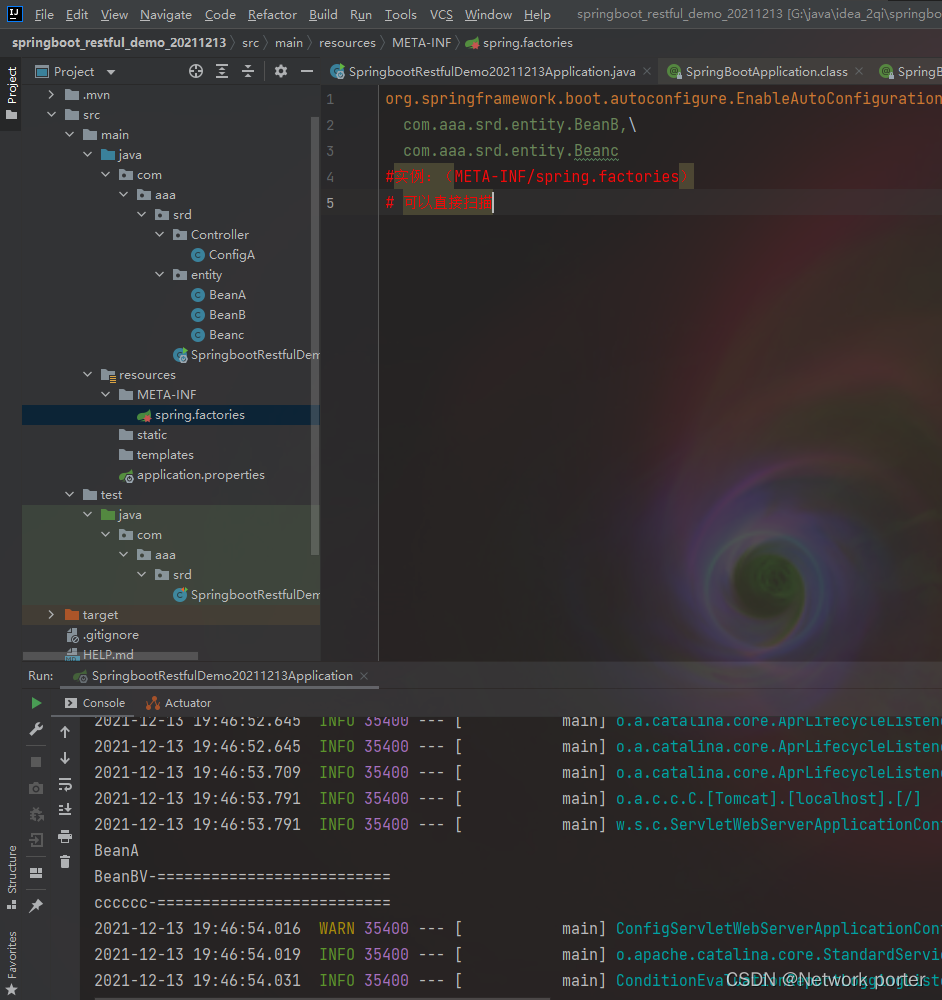Viewport: 942px width, 1000px height.
Task: Select the Actuator tab
Action: tap(179, 703)
